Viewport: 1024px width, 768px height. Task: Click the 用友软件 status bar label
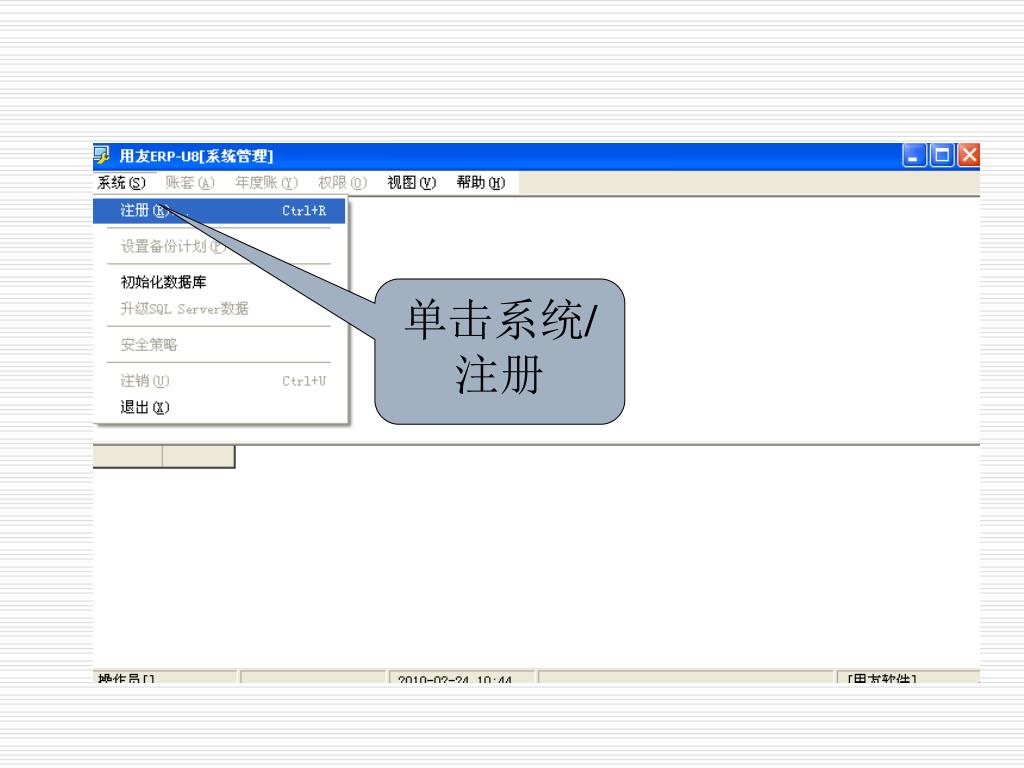coord(908,677)
